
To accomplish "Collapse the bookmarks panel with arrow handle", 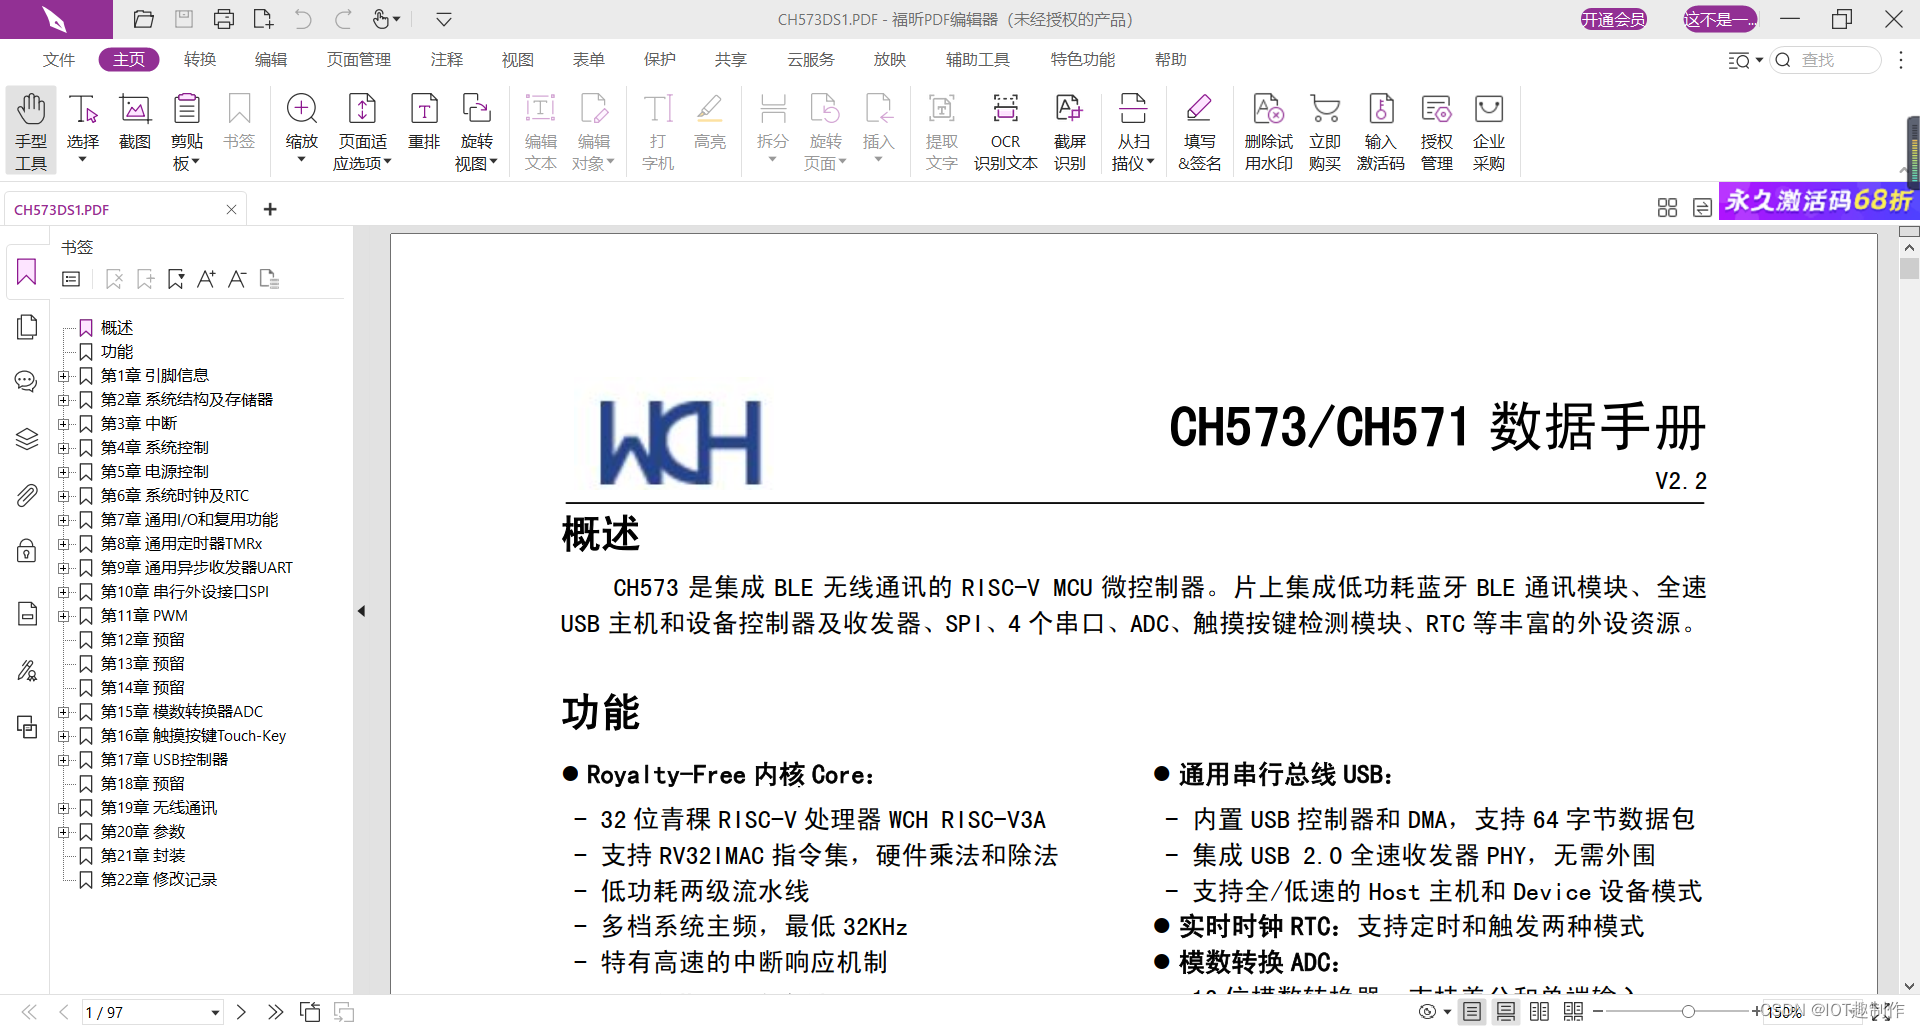I will (361, 611).
